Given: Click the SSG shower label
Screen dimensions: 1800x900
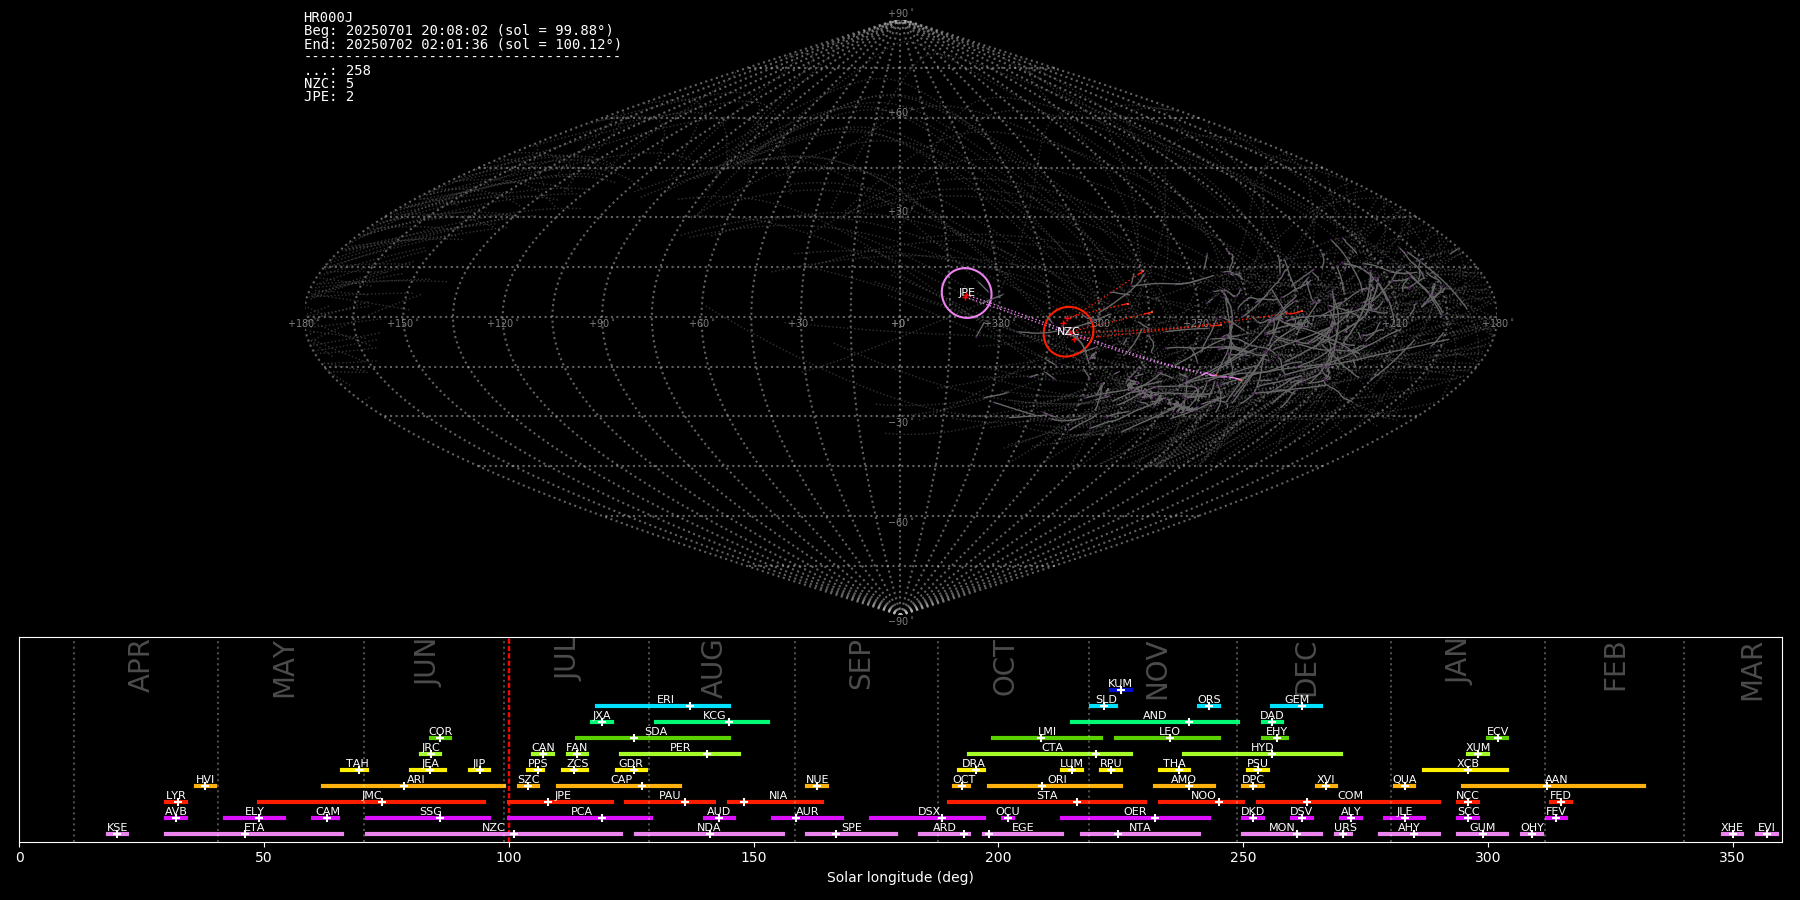Looking at the screenshot, I should (430, 812).
